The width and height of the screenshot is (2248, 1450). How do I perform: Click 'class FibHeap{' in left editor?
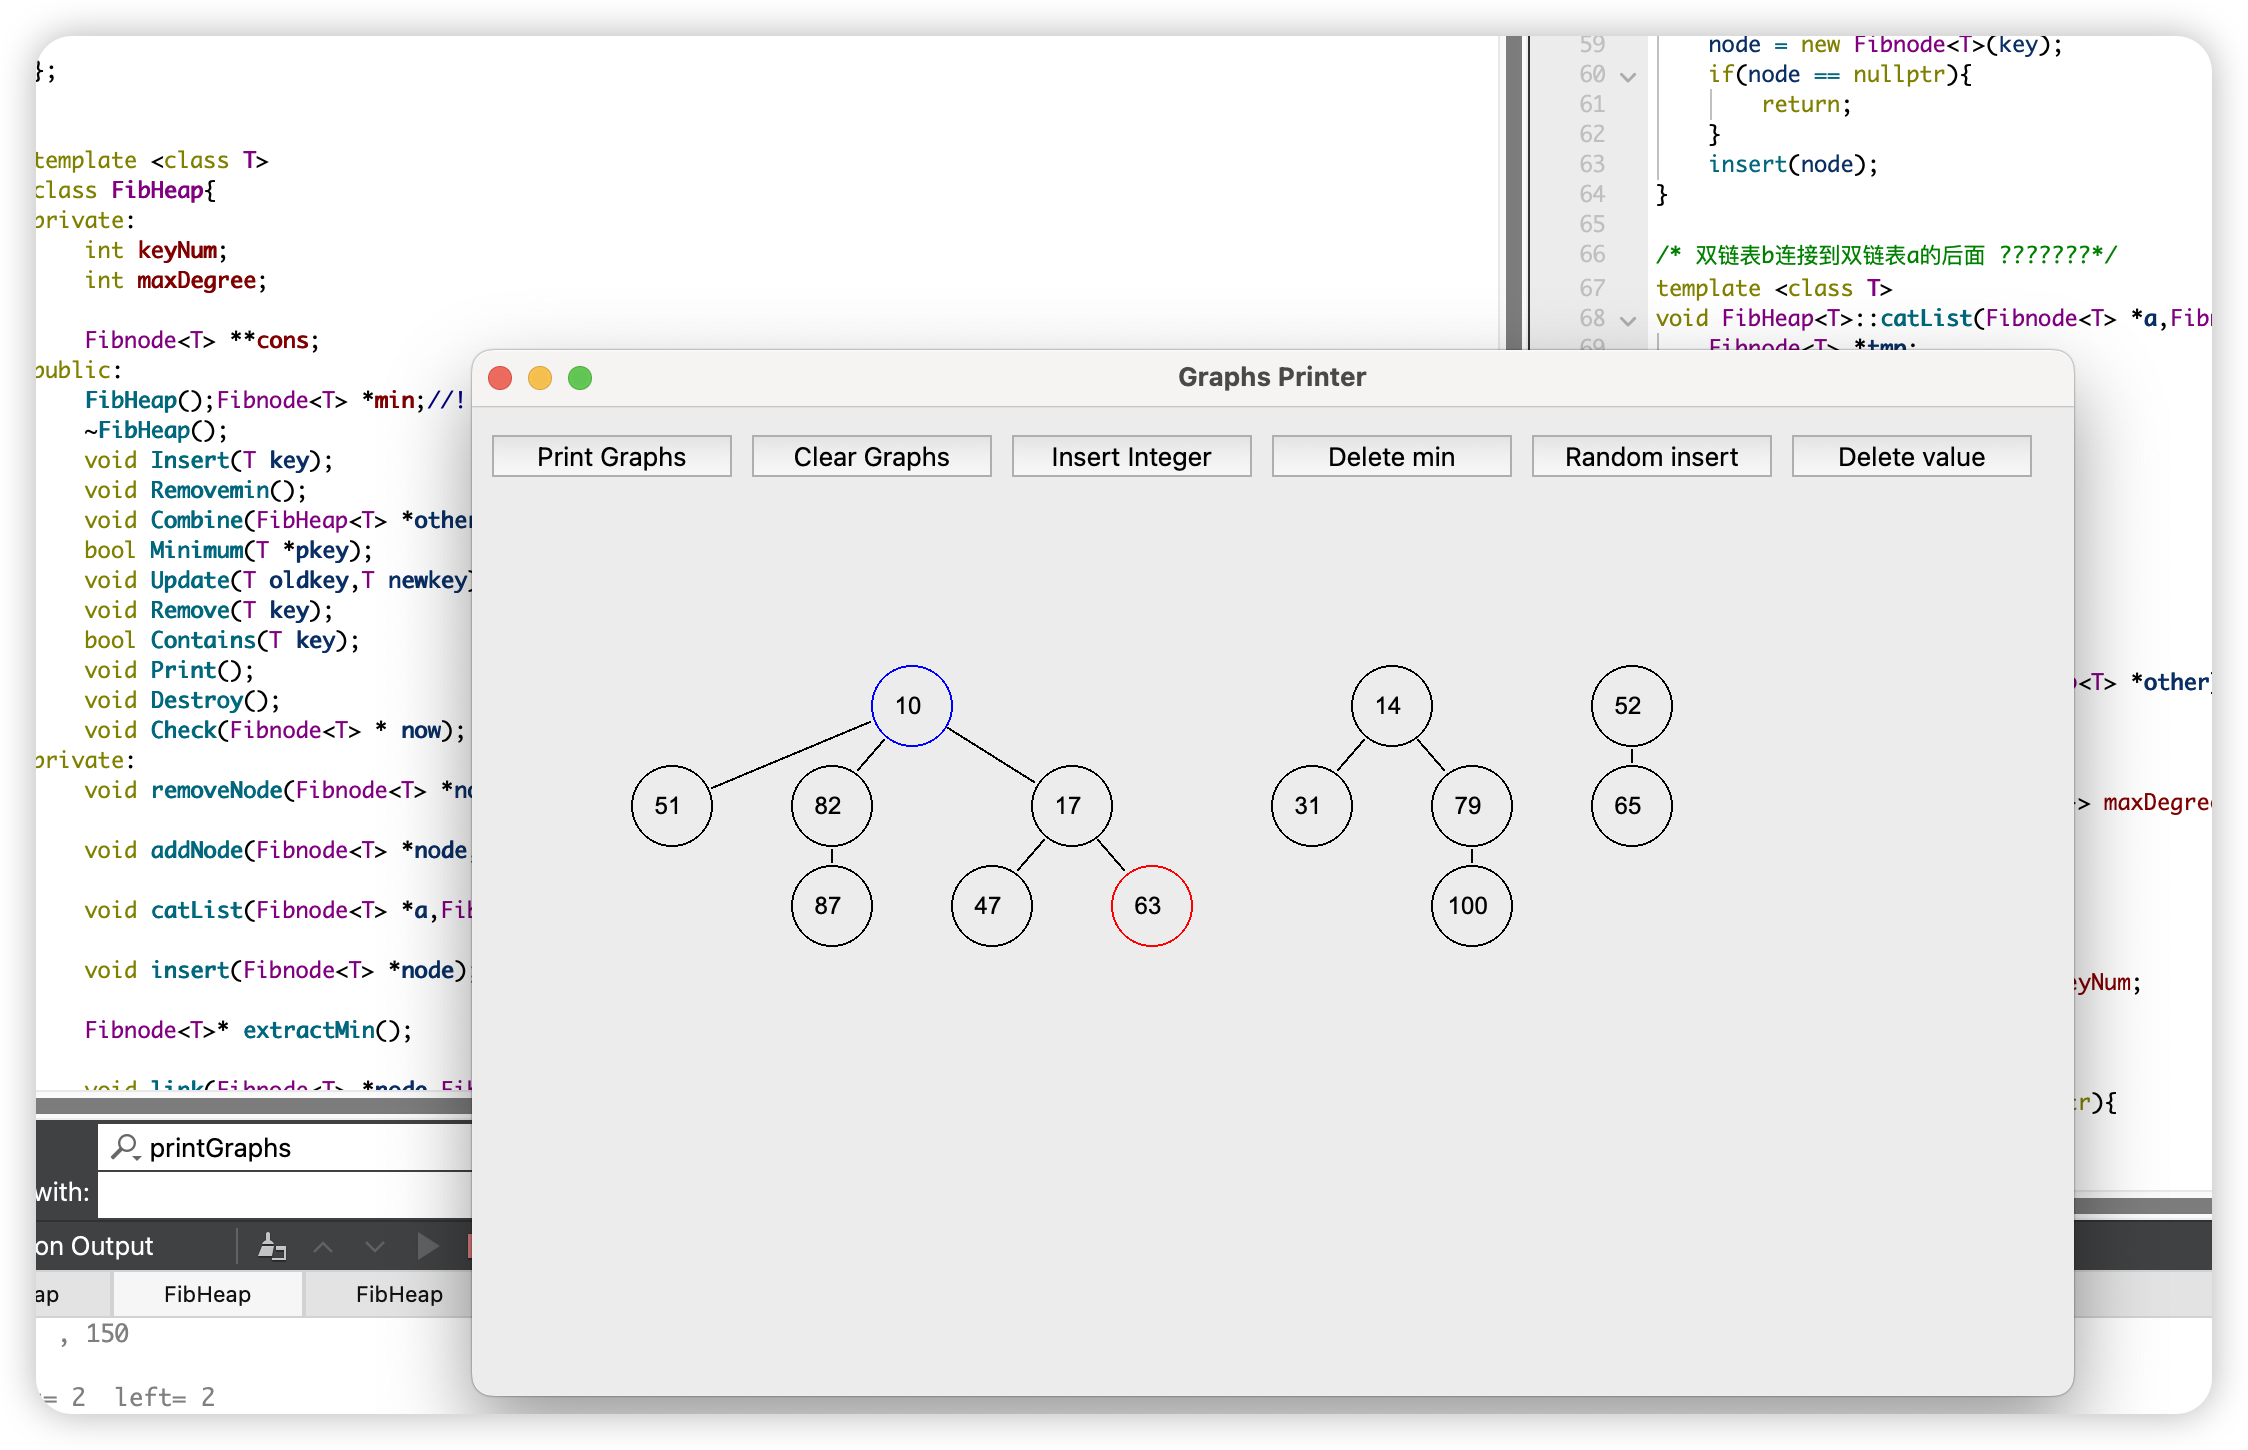coord(125,190)
